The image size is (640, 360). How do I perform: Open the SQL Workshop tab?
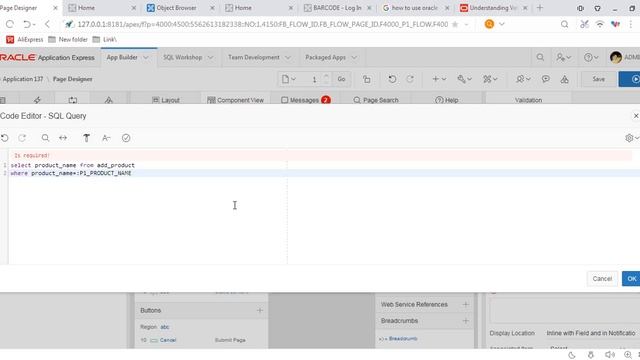coord(182,58)
